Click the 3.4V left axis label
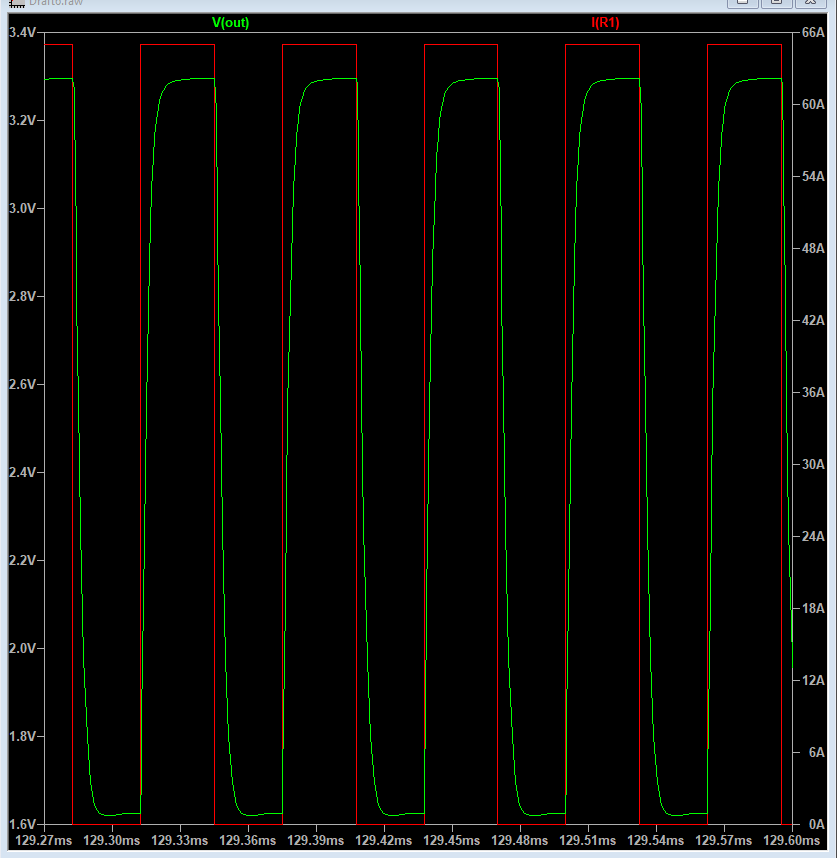The height and width of the screenshot is (858, 837). point(23,33)
